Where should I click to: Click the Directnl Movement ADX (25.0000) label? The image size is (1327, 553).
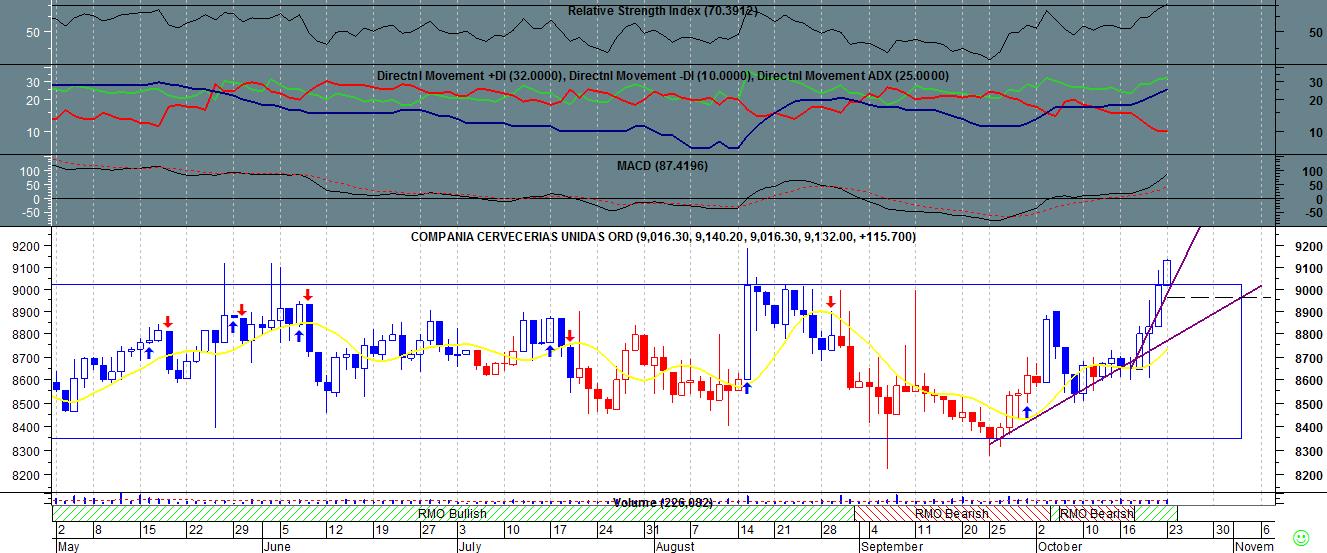pyautogui.click(x=853, y=76)
